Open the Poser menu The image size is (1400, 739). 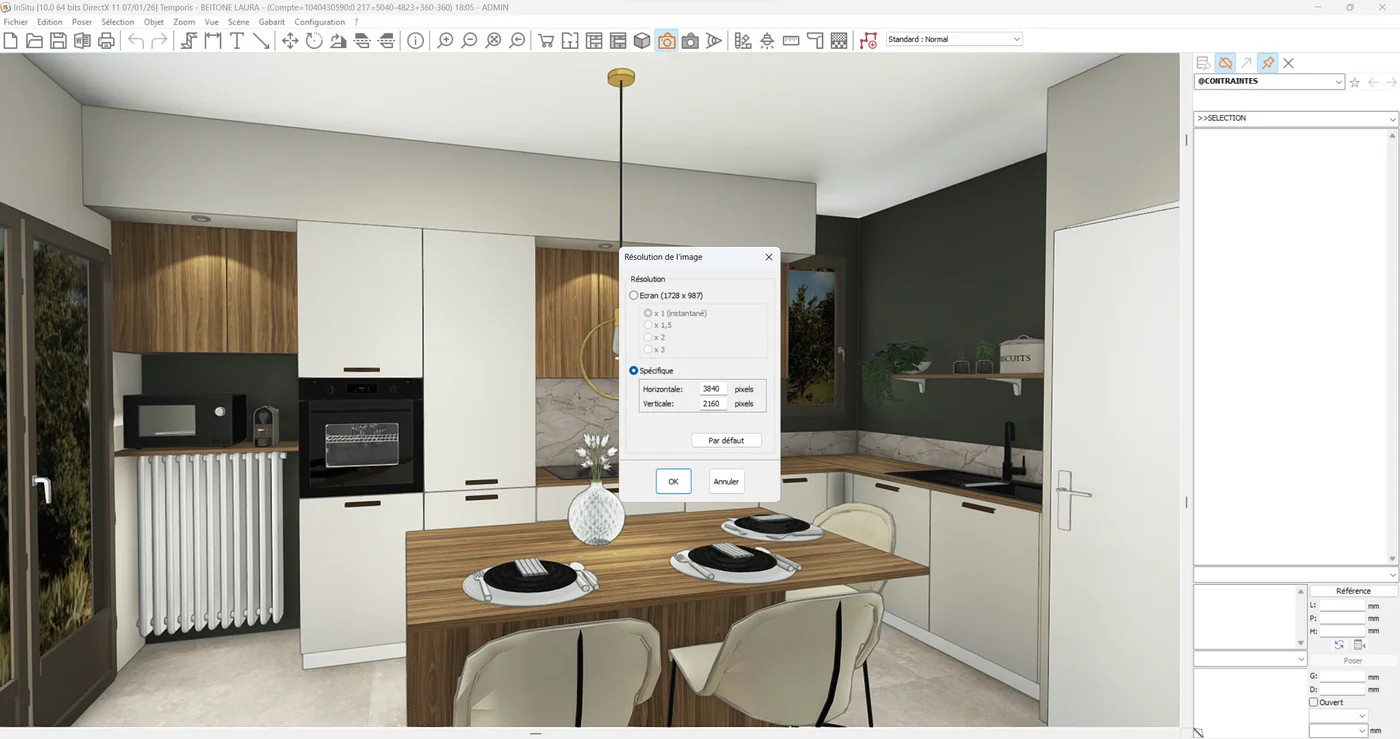tap(82, 22)
